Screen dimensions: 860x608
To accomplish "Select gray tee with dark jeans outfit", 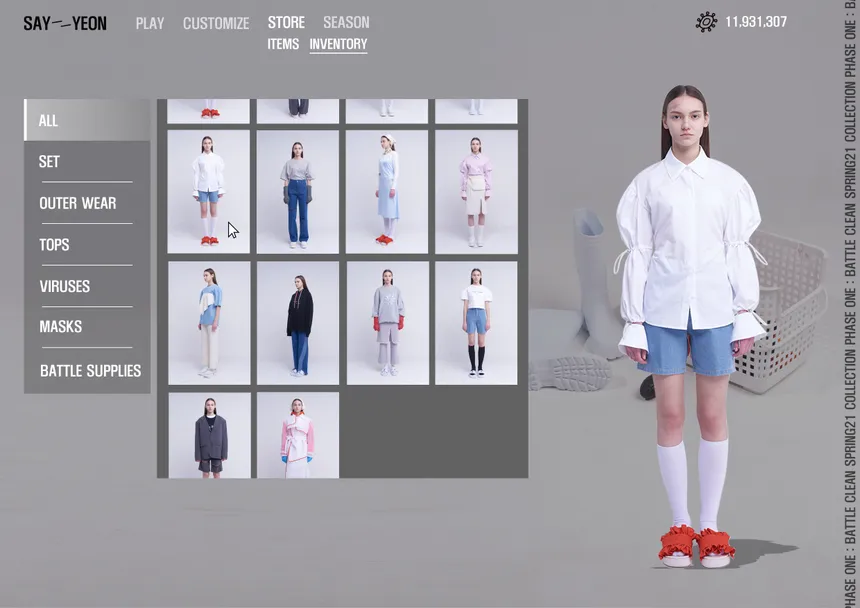I will coord(298,192).
